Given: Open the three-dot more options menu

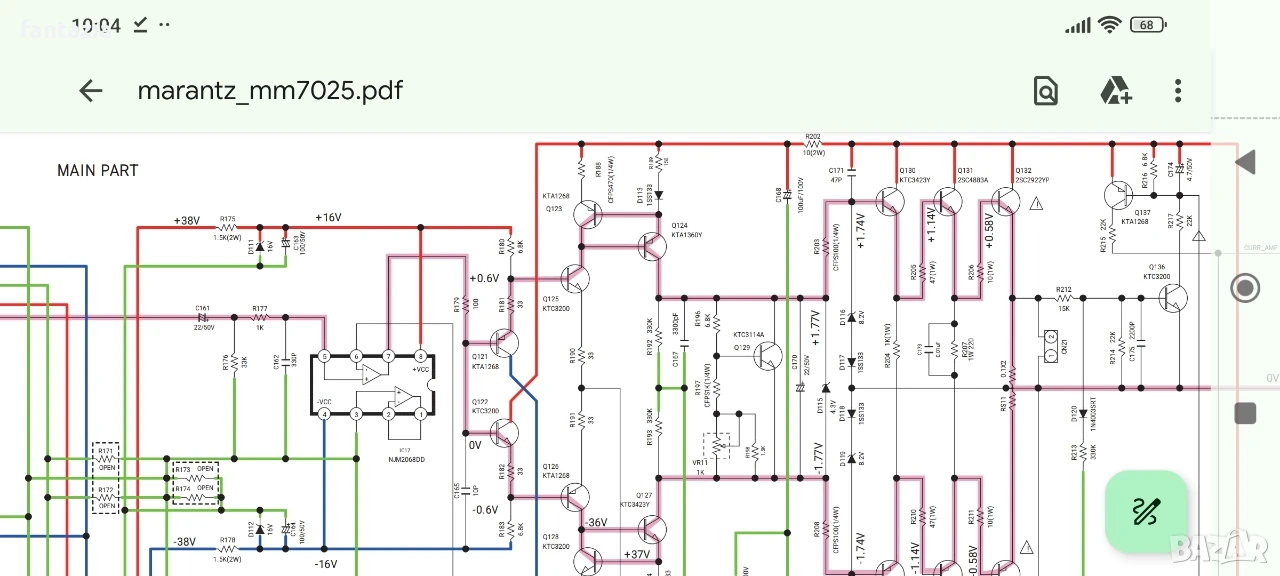Looking at the screenshot, I should 1178,91.
